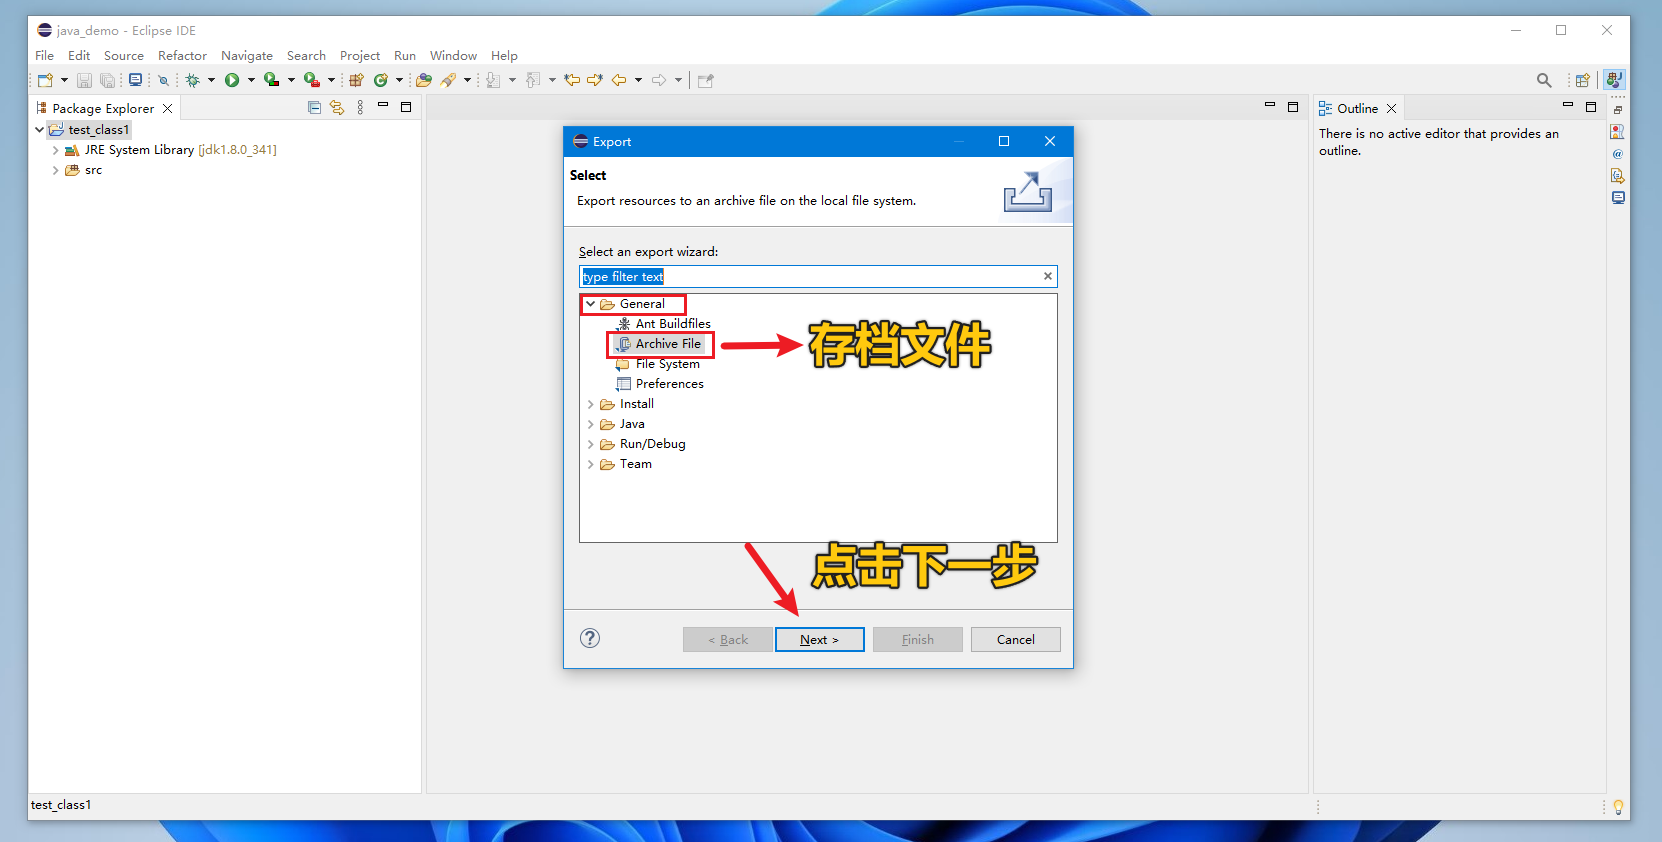Click the Javadoc @ side icon
The height and width of the screenshot is (842, 1662).
(1618, 153)
